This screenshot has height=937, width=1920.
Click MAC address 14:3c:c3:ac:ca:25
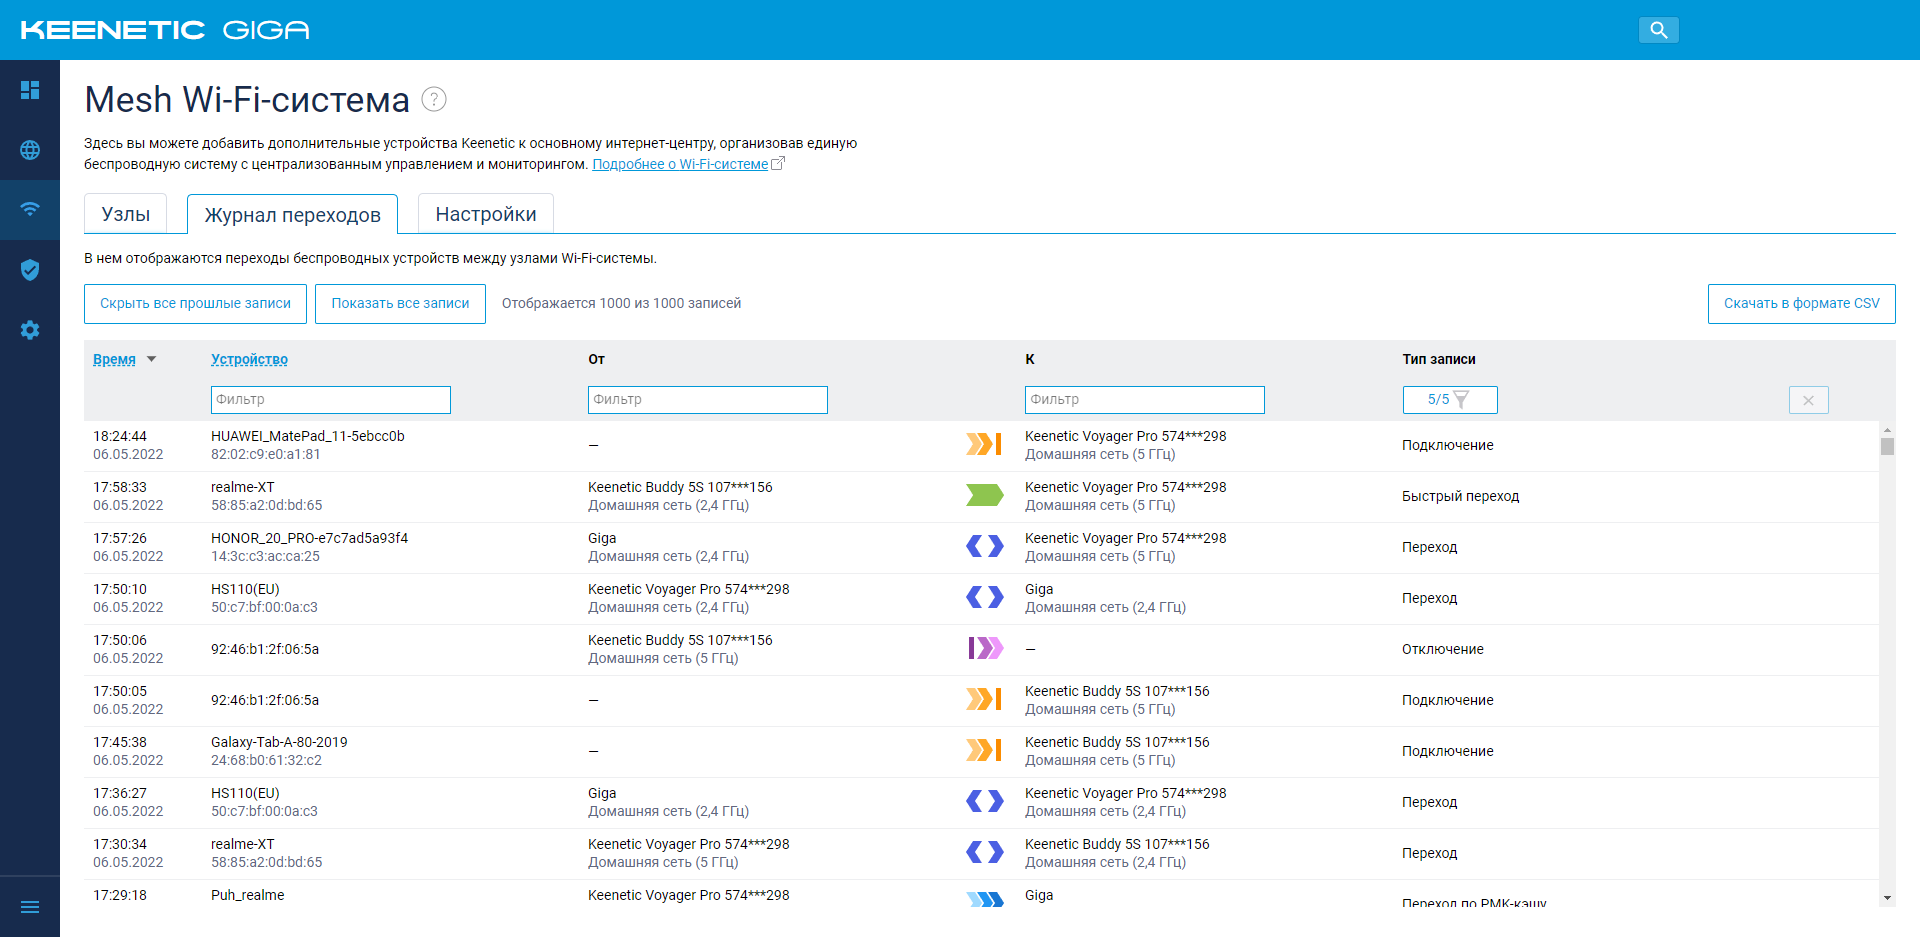[x=265, y=556]
